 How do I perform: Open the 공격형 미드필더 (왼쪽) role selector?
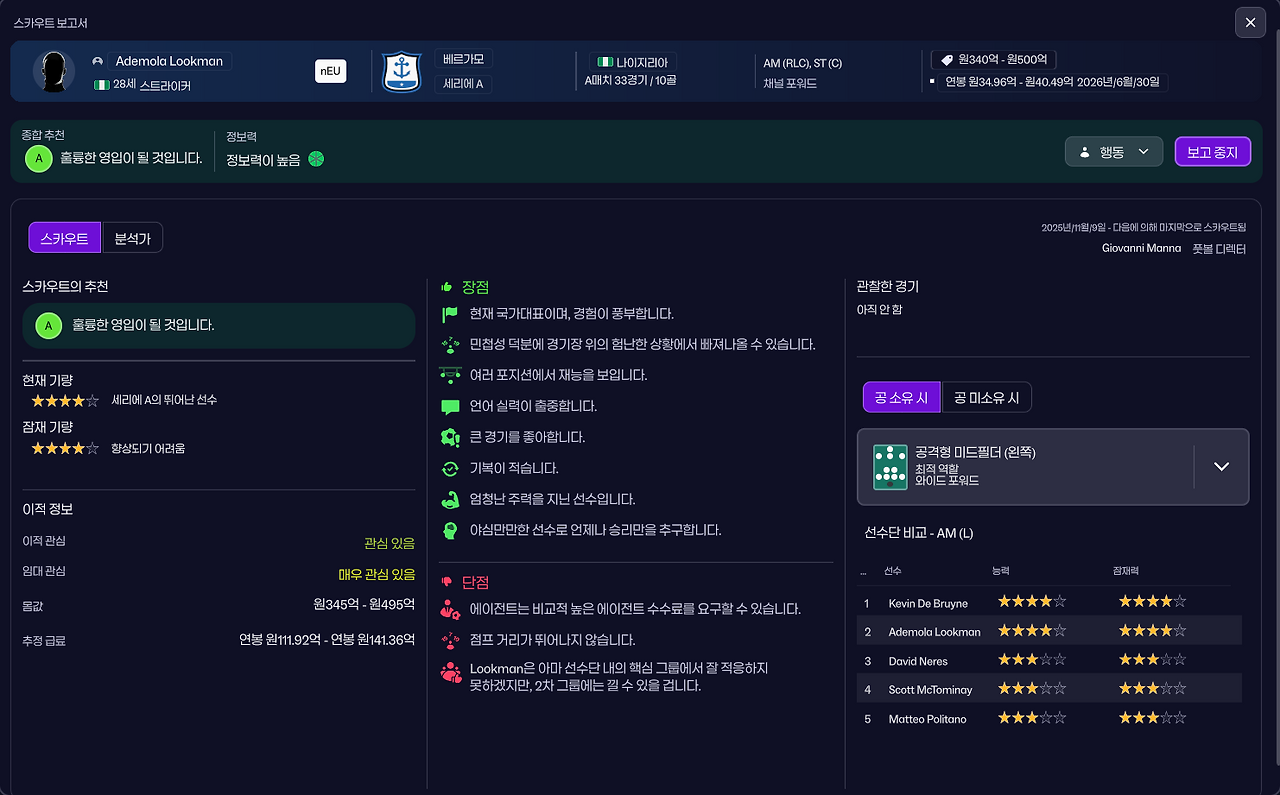pyautogui.click(x=1053, y=467)
